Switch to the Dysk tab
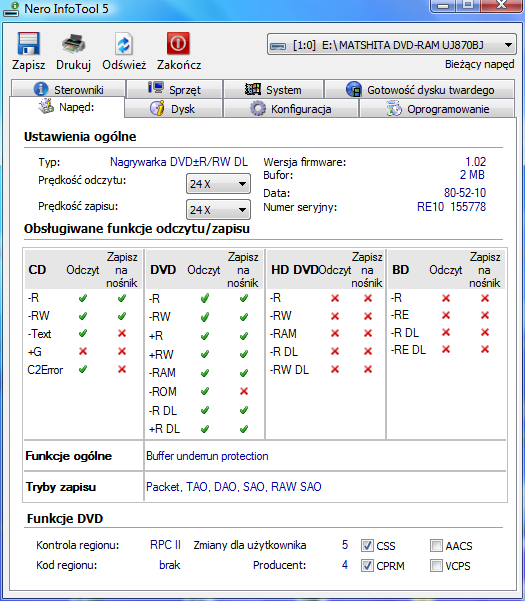Screen dimensions: 525x601 pos(173,109)
